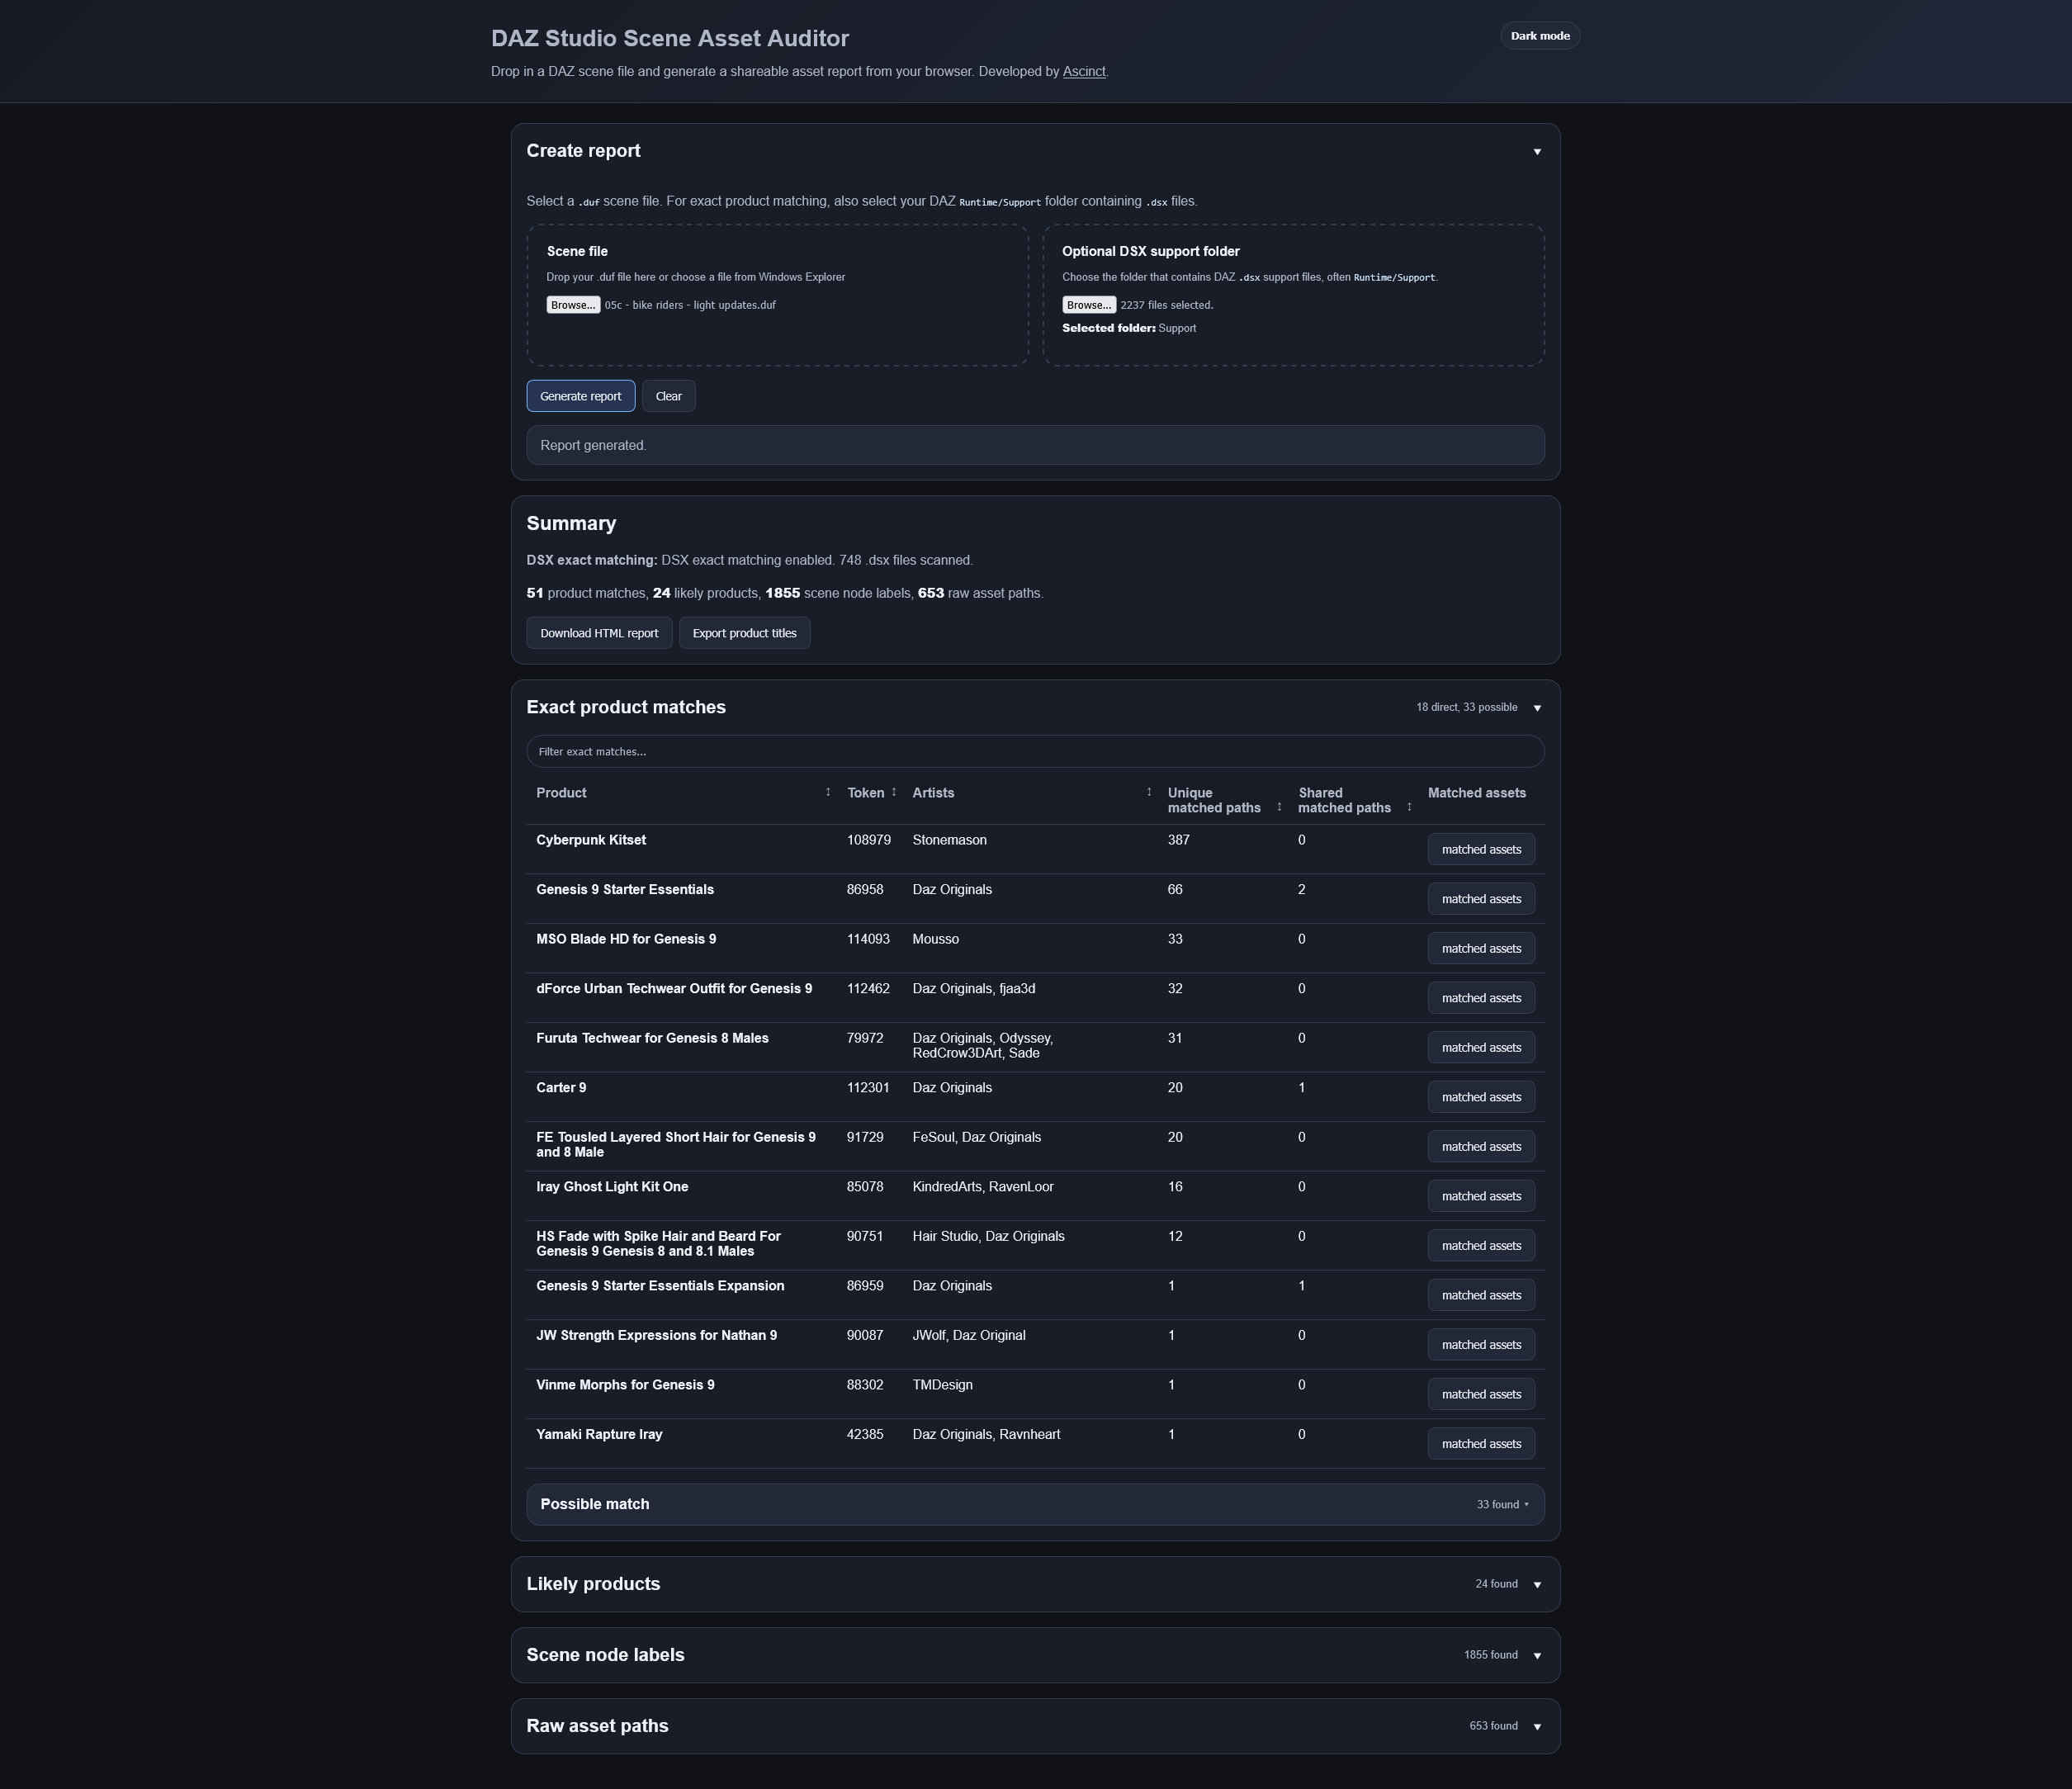The image size is (2072, 1789).
Task: Select the TMDesign artist cell
Action: pos(942,1385)
